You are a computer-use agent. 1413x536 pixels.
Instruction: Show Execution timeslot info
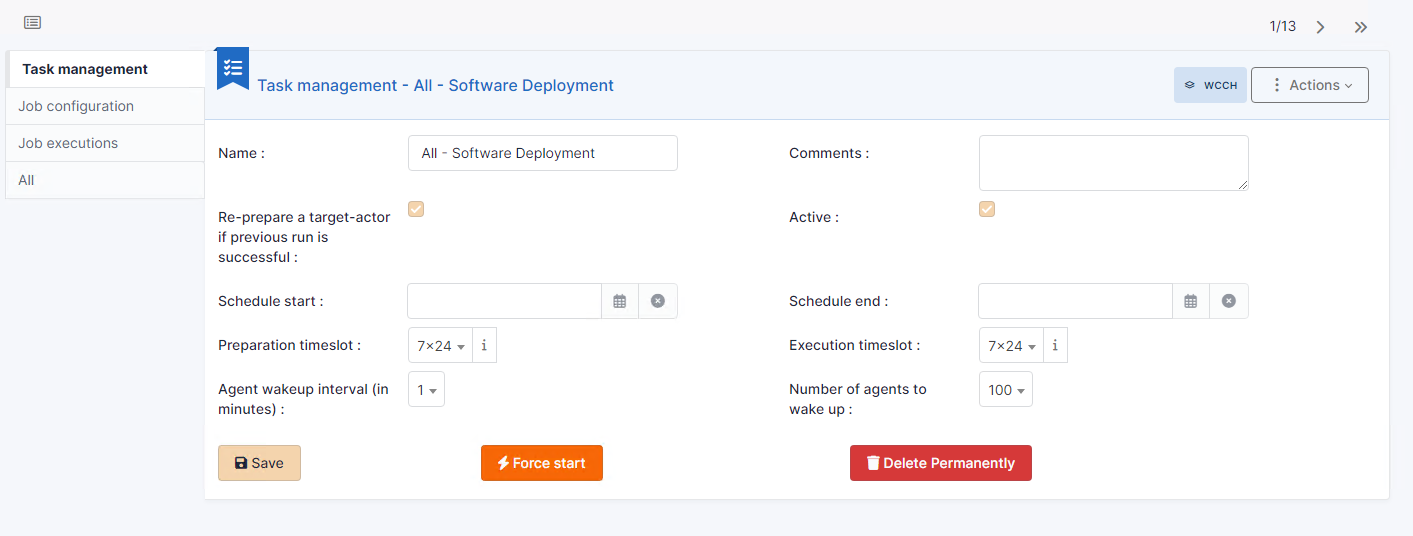(x=1055, y=345)
